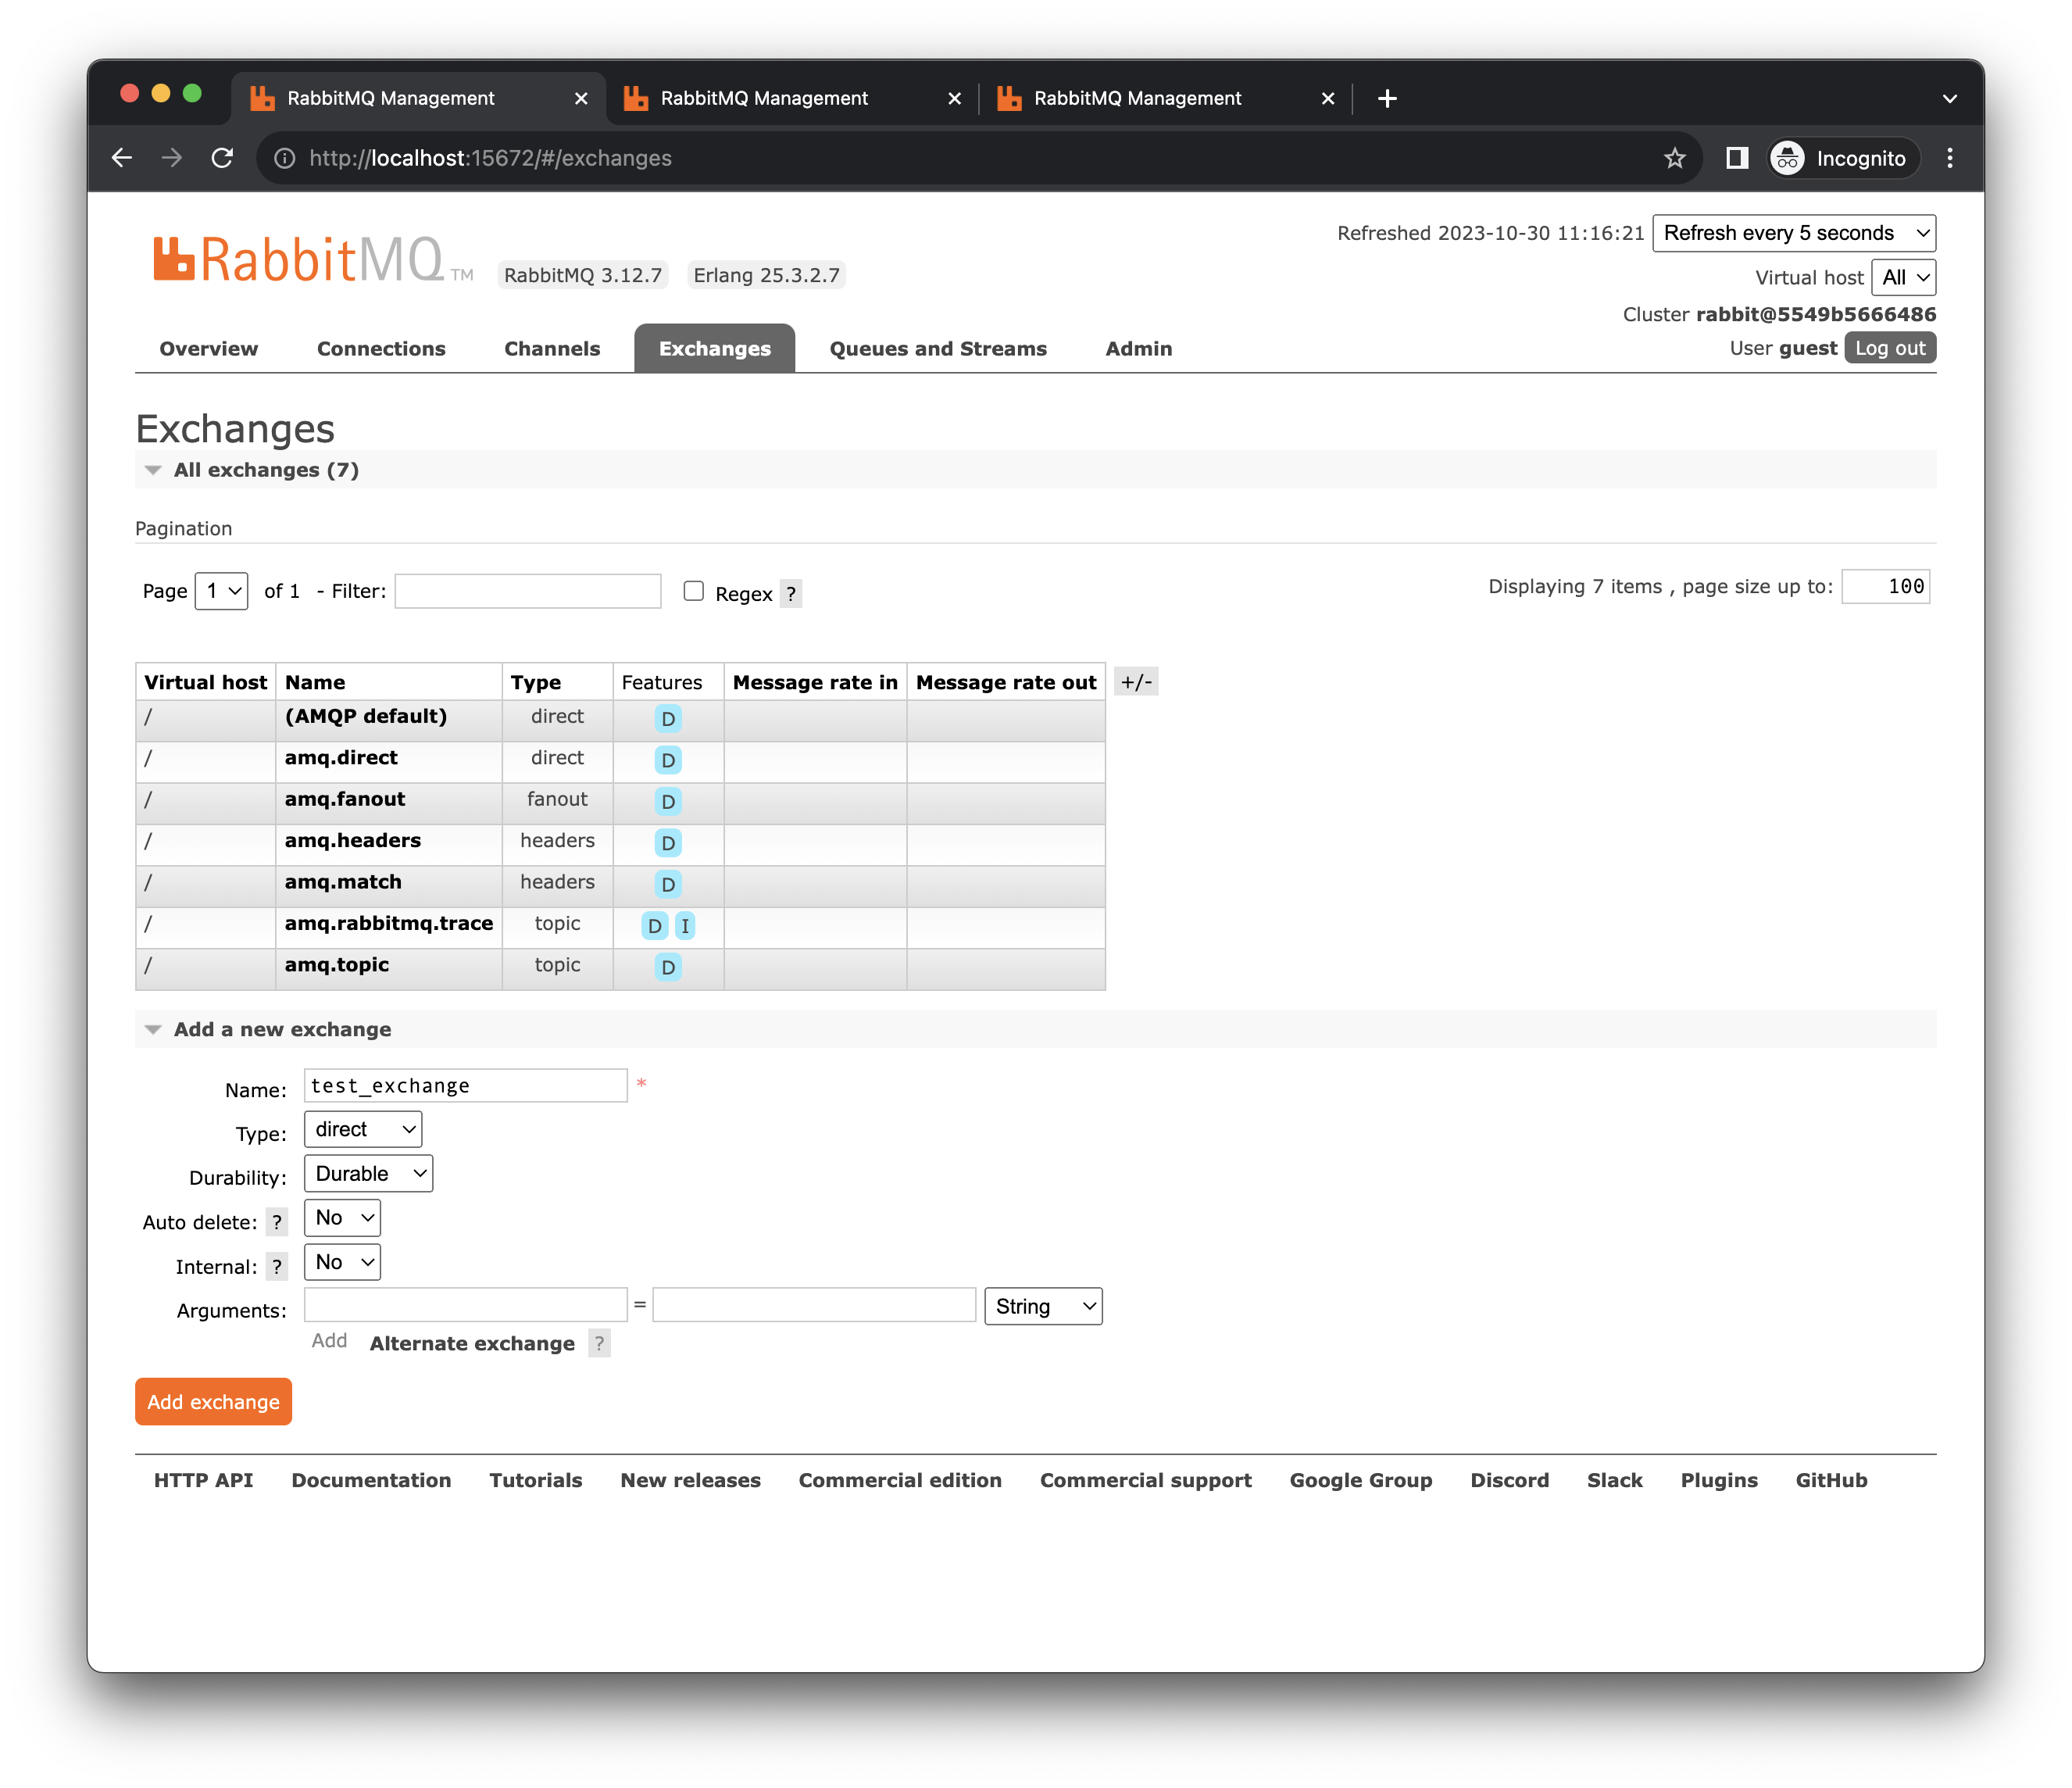Open the argument String type dropdown
This screenshot has height=1788, width=2072.
pos(1043,1307)
